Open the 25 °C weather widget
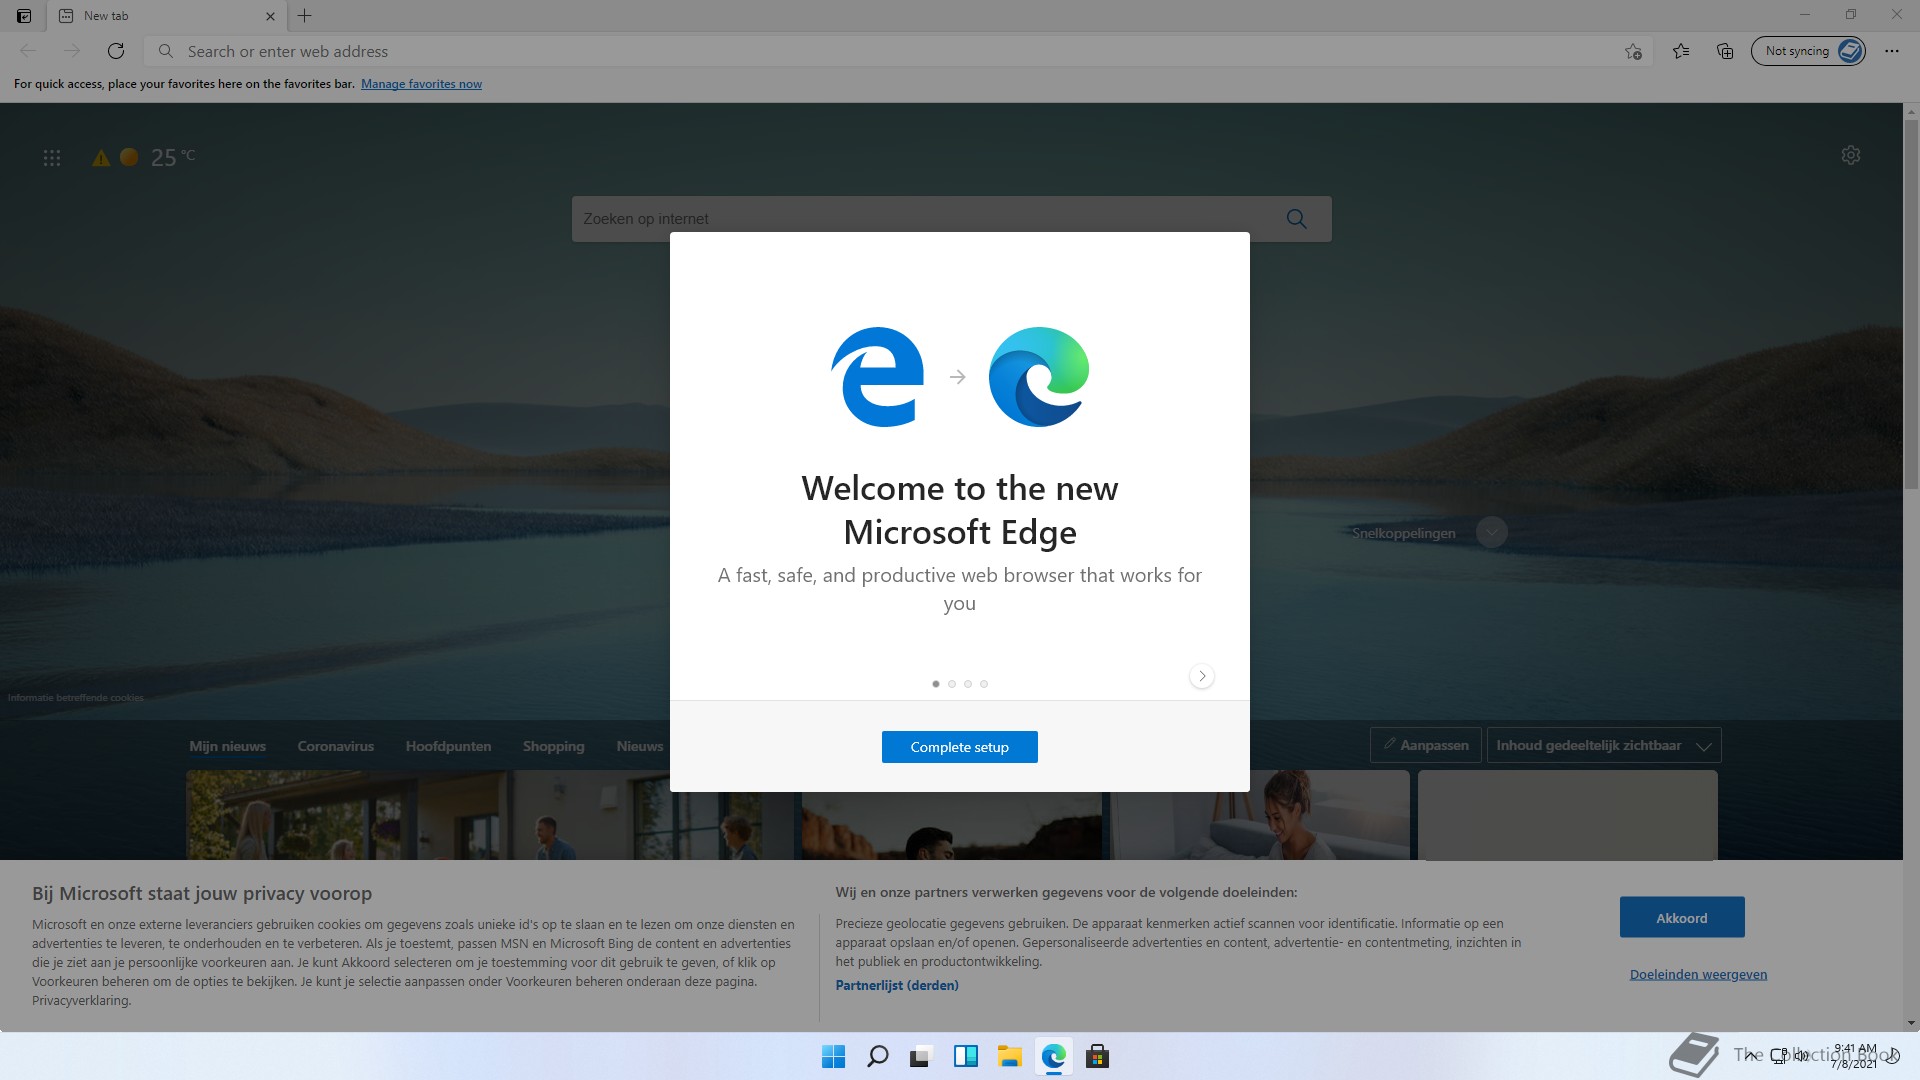 coord(172,157)
